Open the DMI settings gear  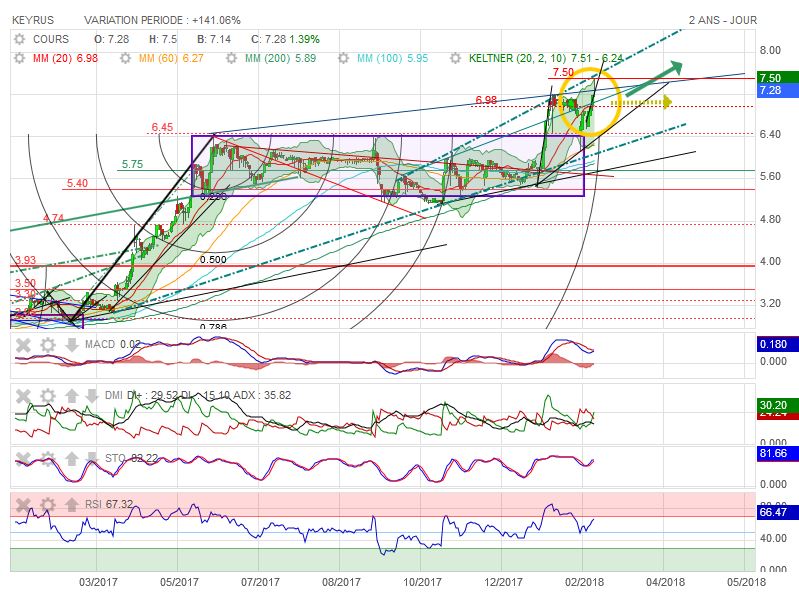tap(47, 396)
